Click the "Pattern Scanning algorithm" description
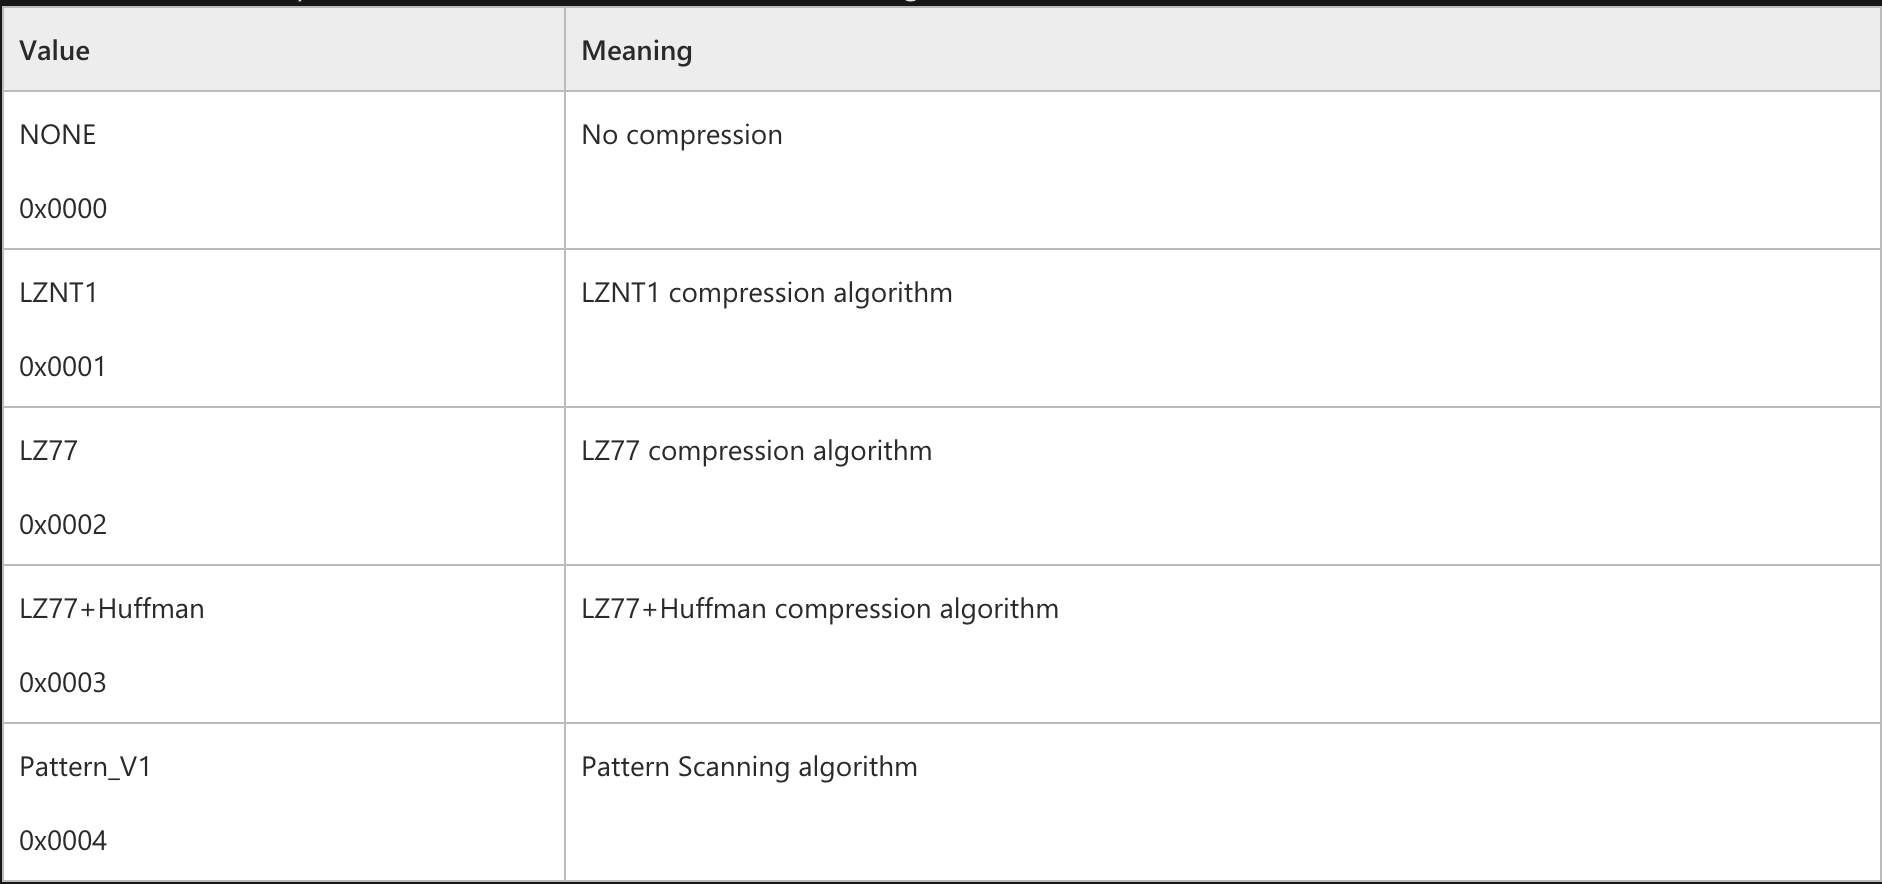The height and width of the screenshot is (884, 1882). [x=749, y=767]
